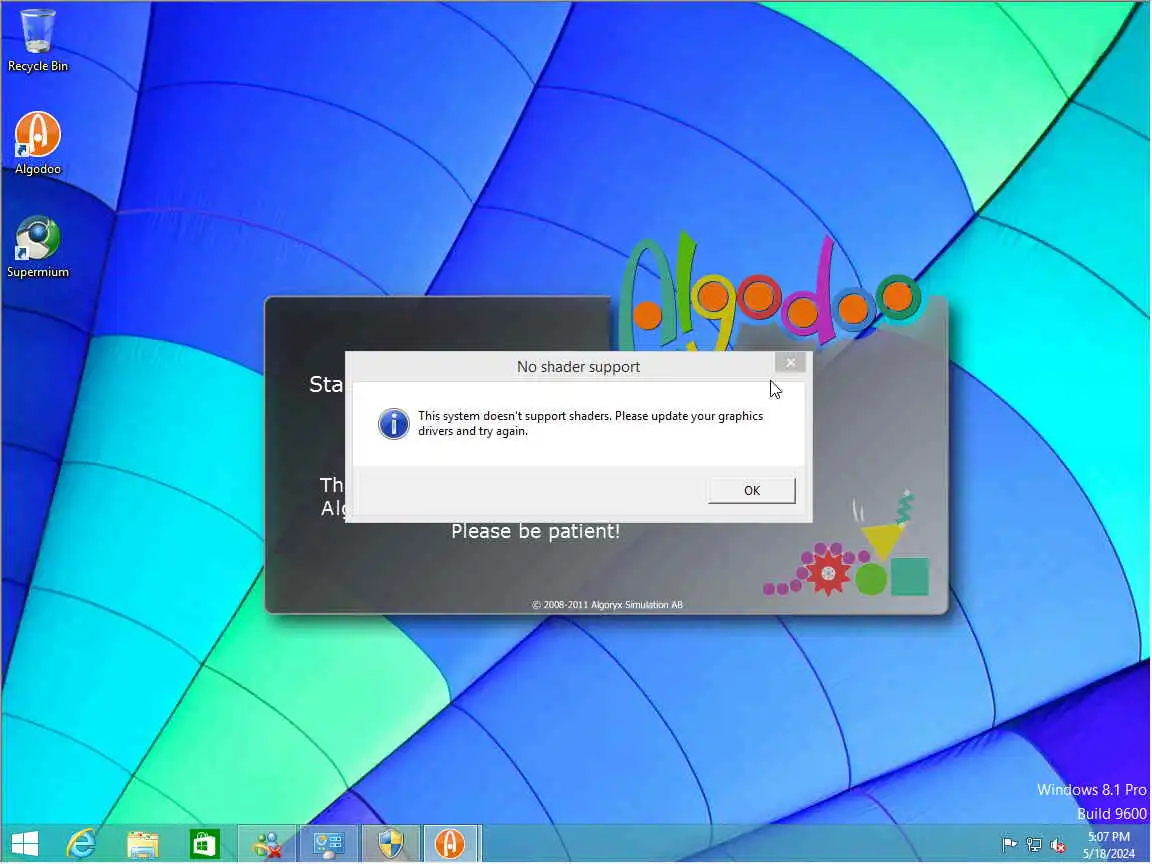This screenshot has height=864, width=1152.
Task: Launch Internet Explorer from the taskbar
Action: pos(82,843)
